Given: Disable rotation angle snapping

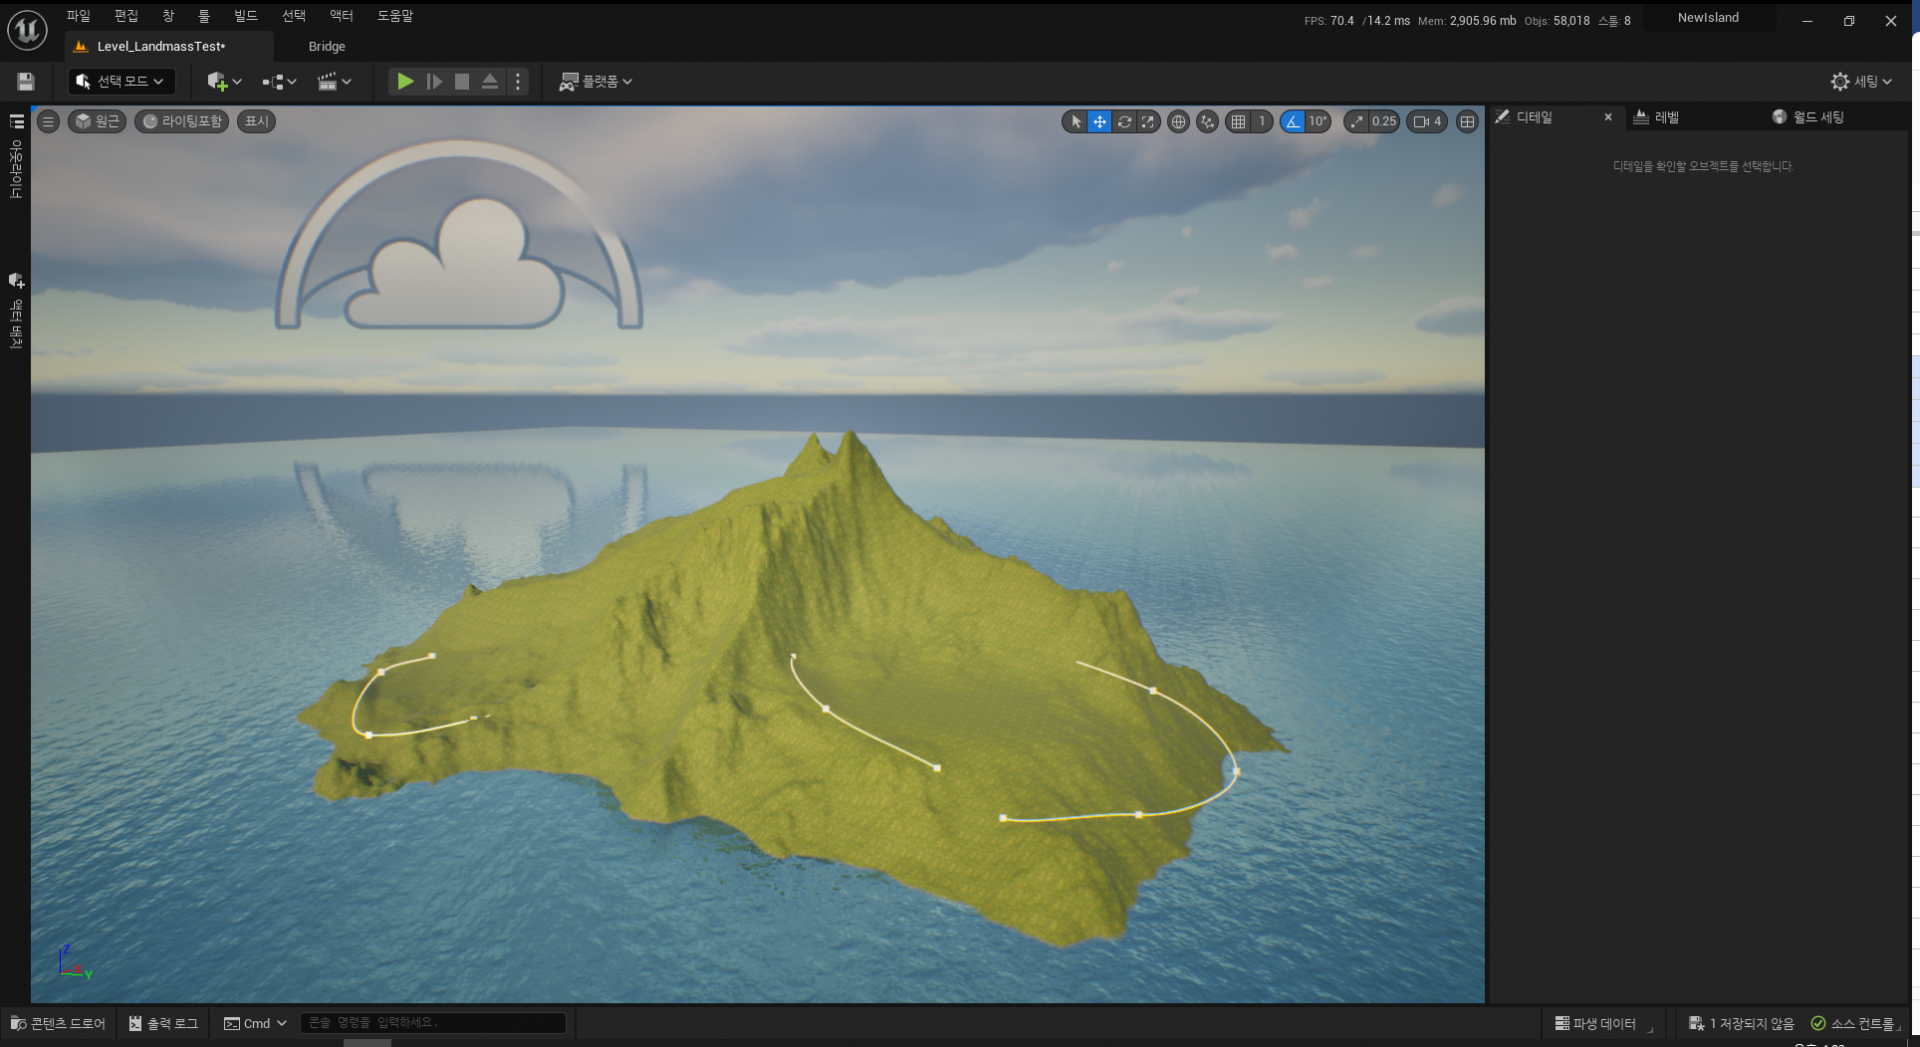Looking at the screenshot, I should (x=1293, y=122).
